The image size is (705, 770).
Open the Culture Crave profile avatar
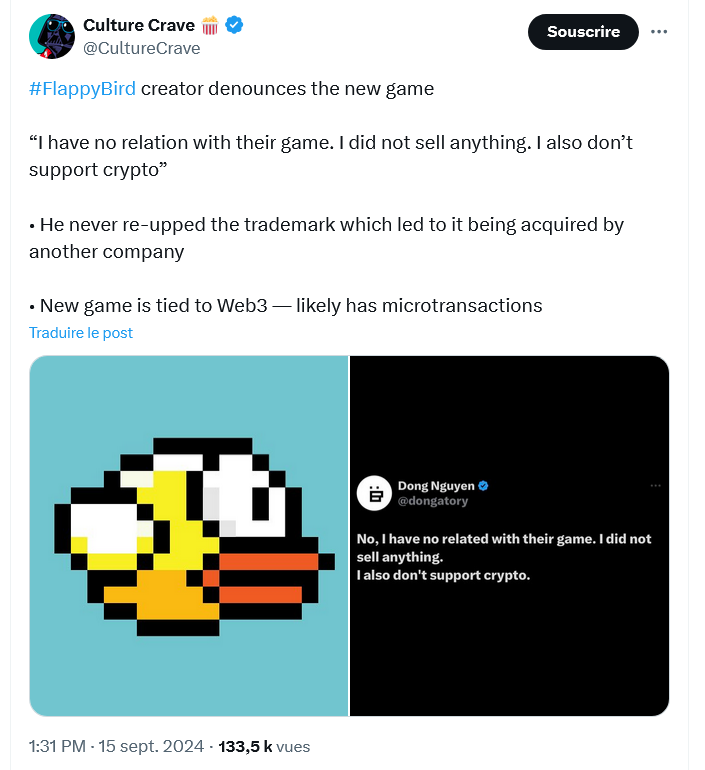coord(52,36)
